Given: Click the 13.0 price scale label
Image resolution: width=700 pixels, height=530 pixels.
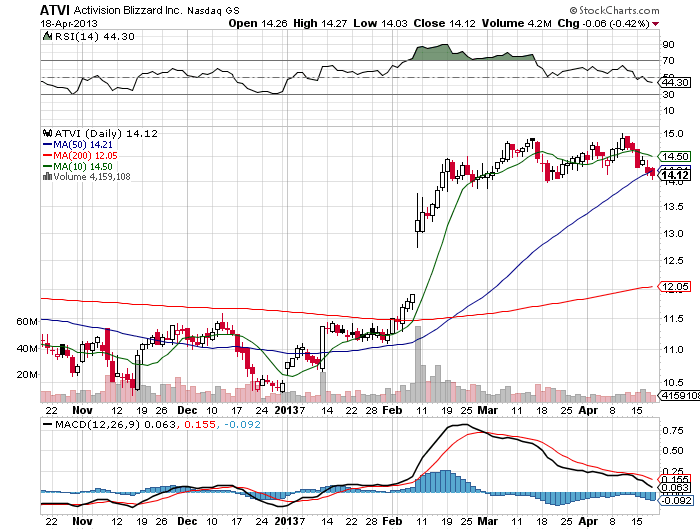Looking at the screenshot, I should 672,234.
